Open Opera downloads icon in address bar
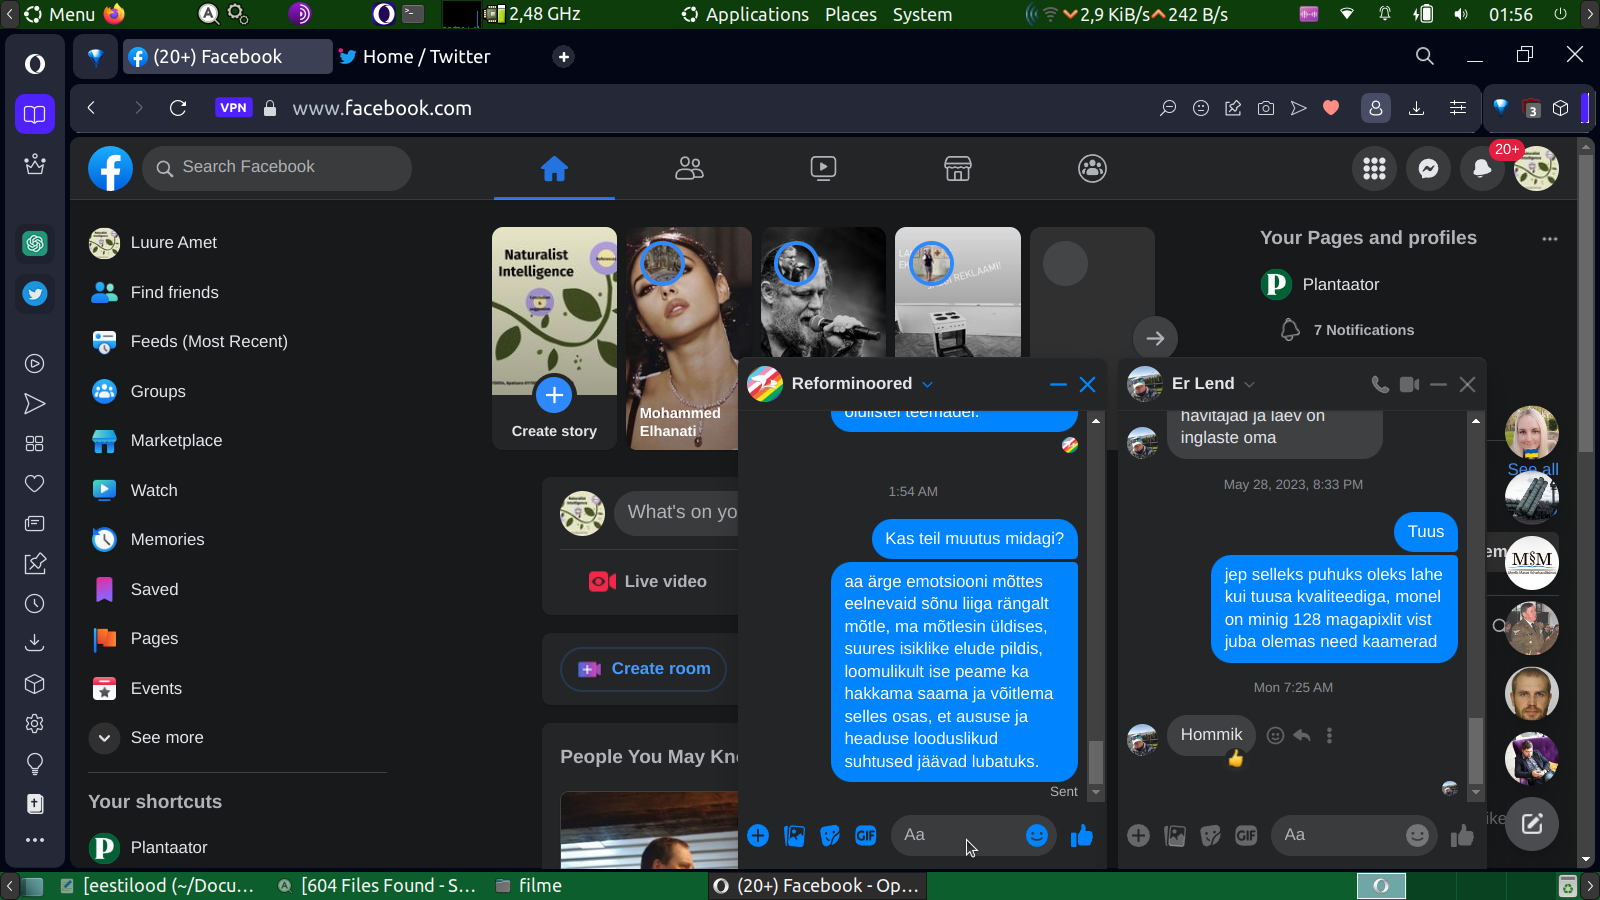The height and width of the screenshot is (900, 1600). pyautogui.click(x=1416, y=108)
